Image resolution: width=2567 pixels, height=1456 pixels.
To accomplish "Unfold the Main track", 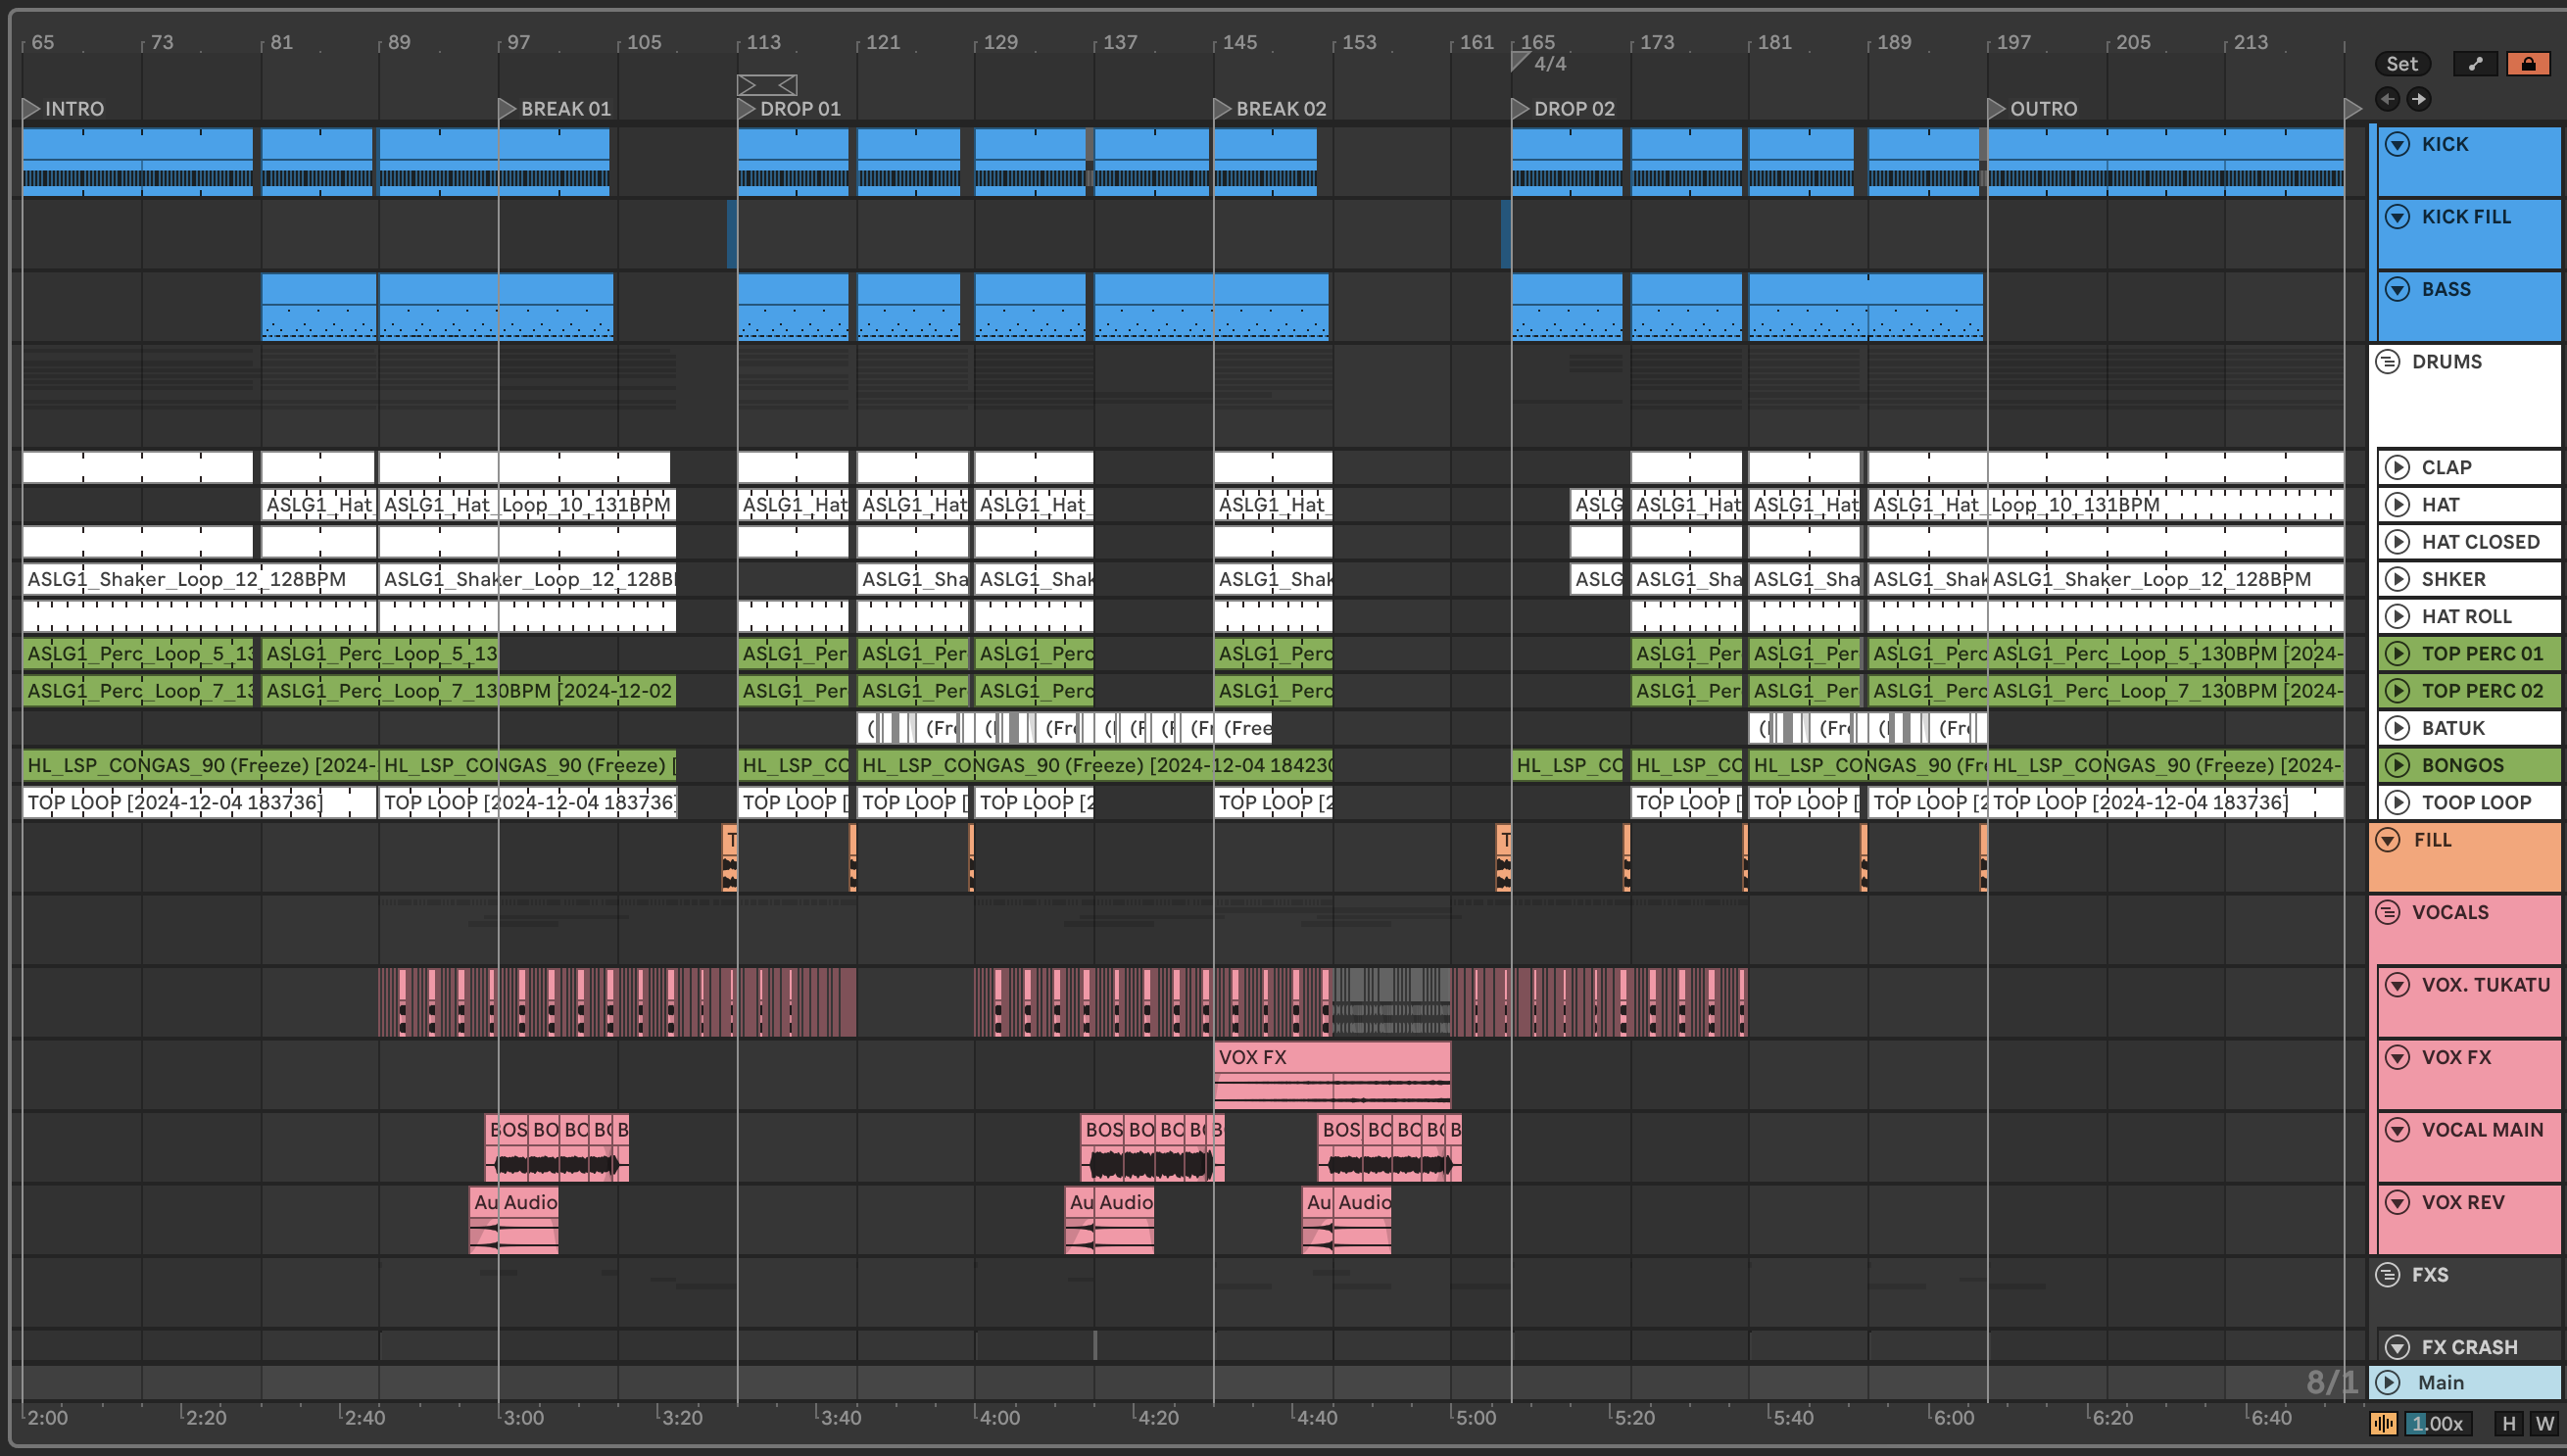I will point(2388,1382).
